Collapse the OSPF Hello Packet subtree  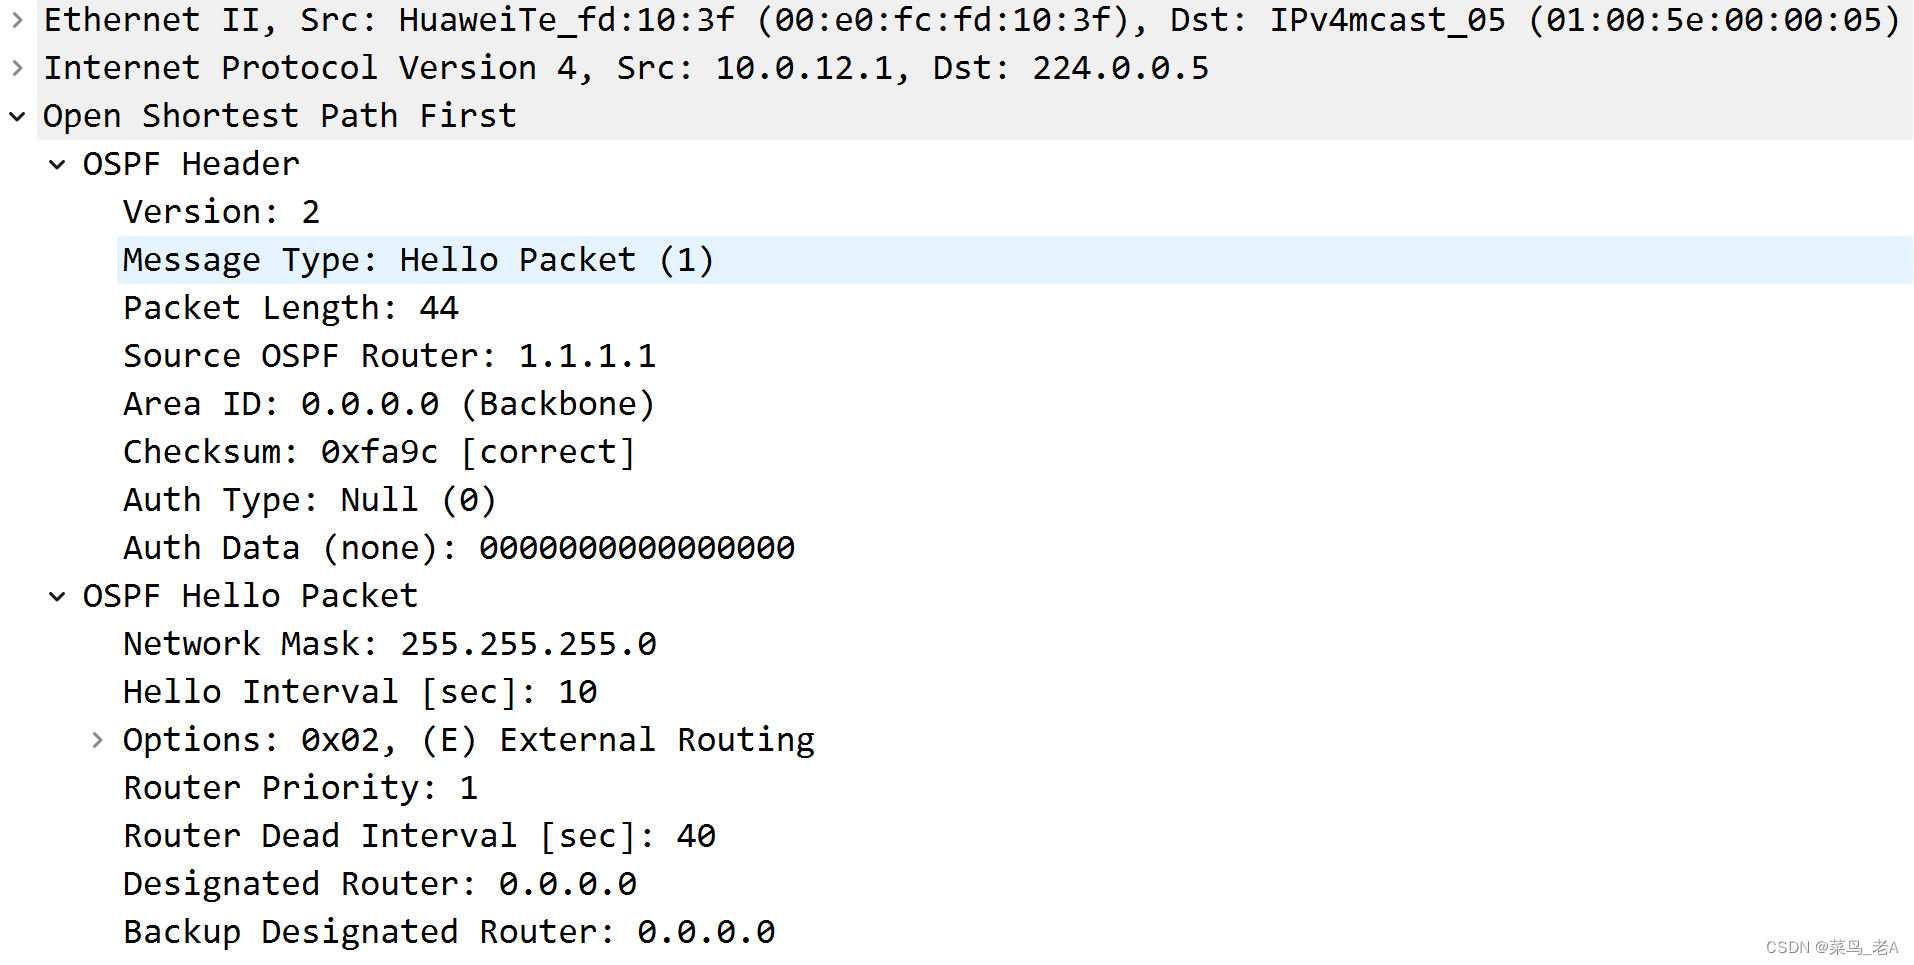[56, 595]
